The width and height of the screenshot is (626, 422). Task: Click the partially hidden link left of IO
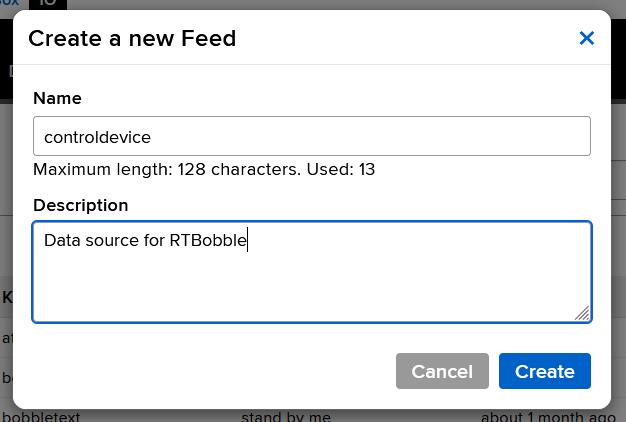click(10, 4)
